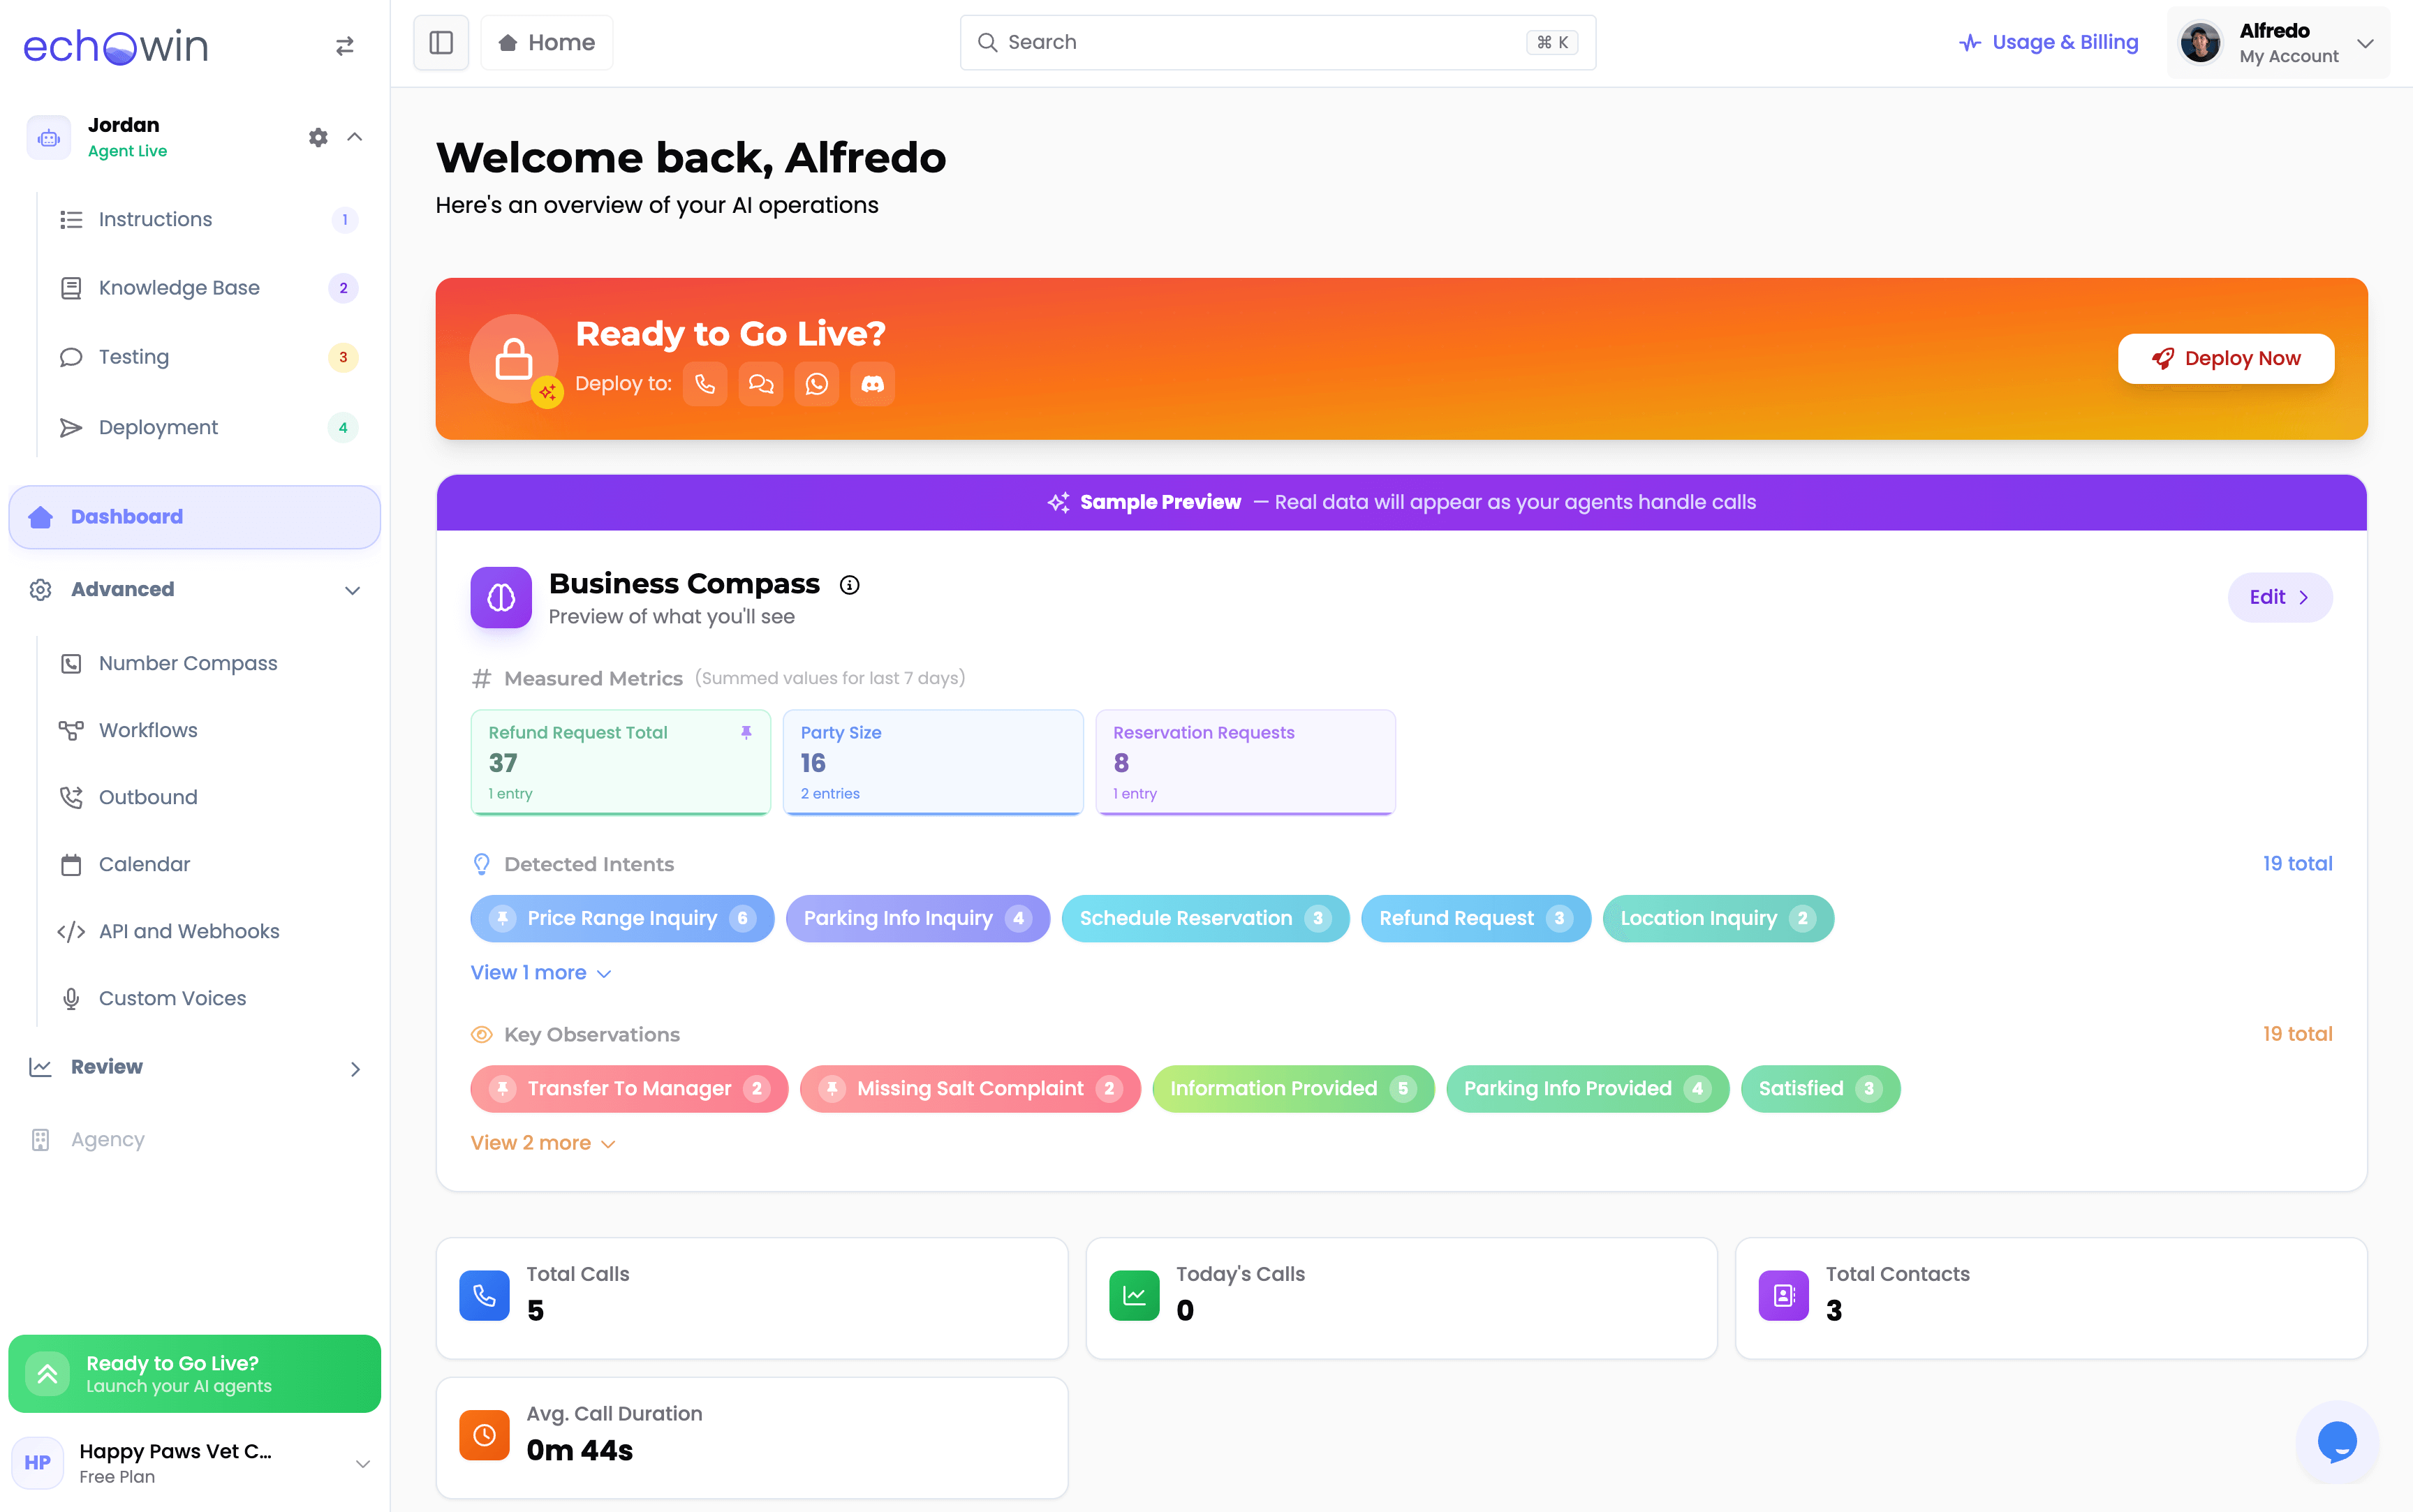
Task: Click the Parking Info Inquiry chip
Action: pos(918,918)
